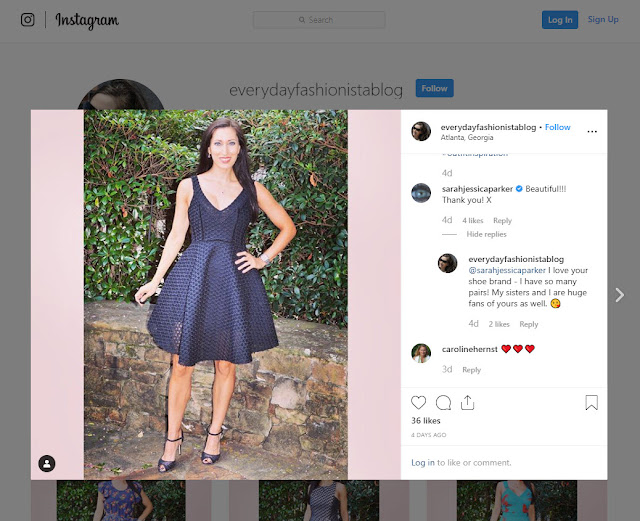640x521 pixels.
Task: Open everydayfashionistablog avatar in post header
Action: (x=421, y=131)
